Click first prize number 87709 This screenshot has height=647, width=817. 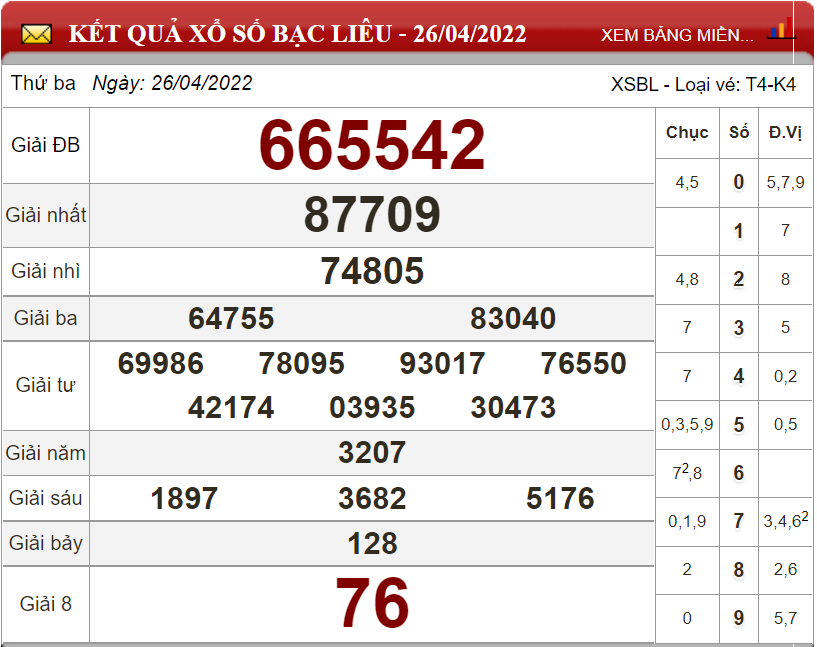372,215
